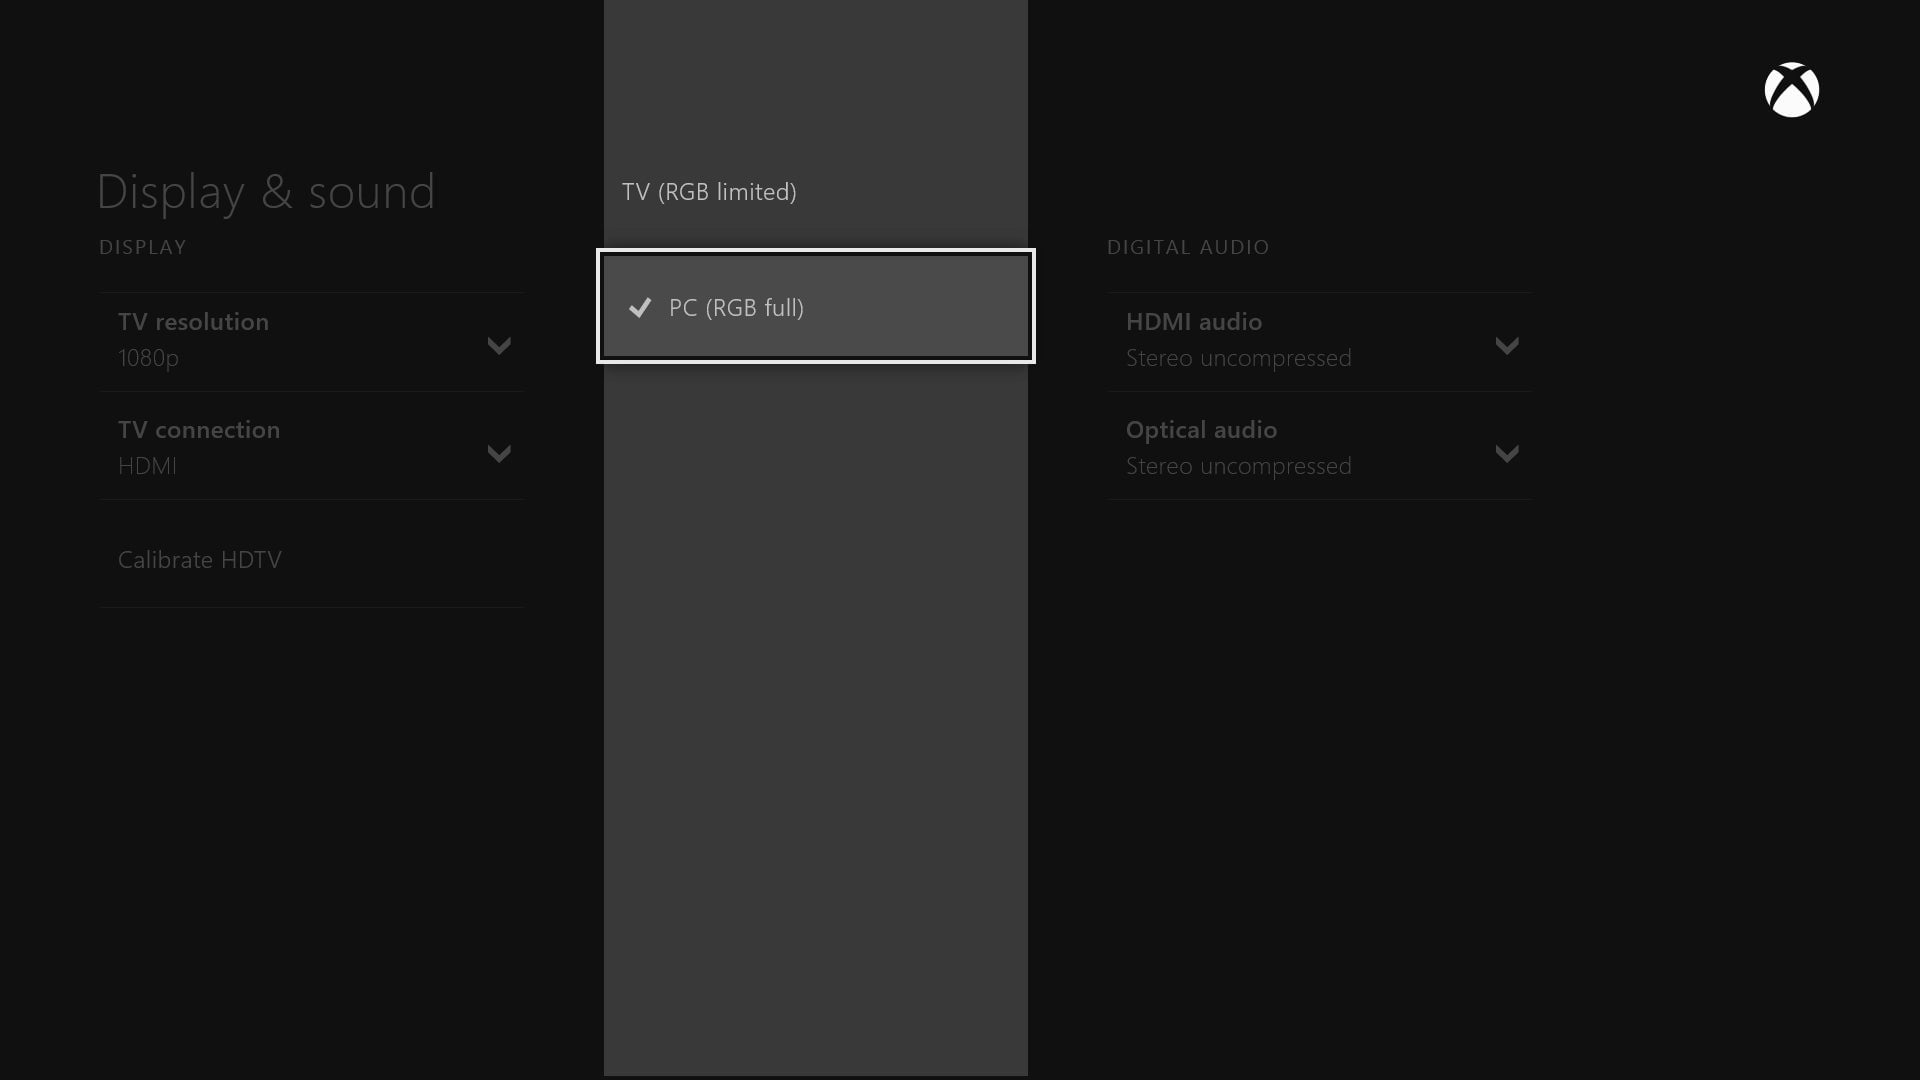
Task: Click the HDMI value under TV connection
Action: (x=147, y=466)
